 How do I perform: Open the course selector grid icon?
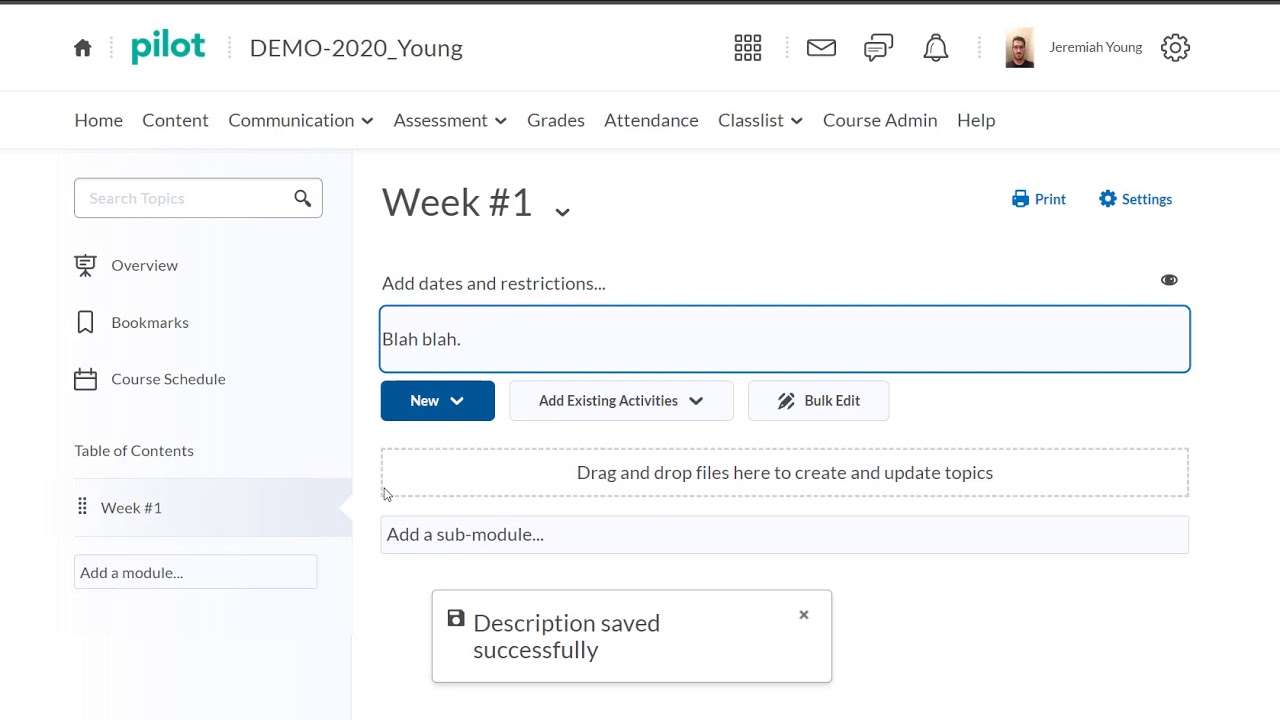748,48
